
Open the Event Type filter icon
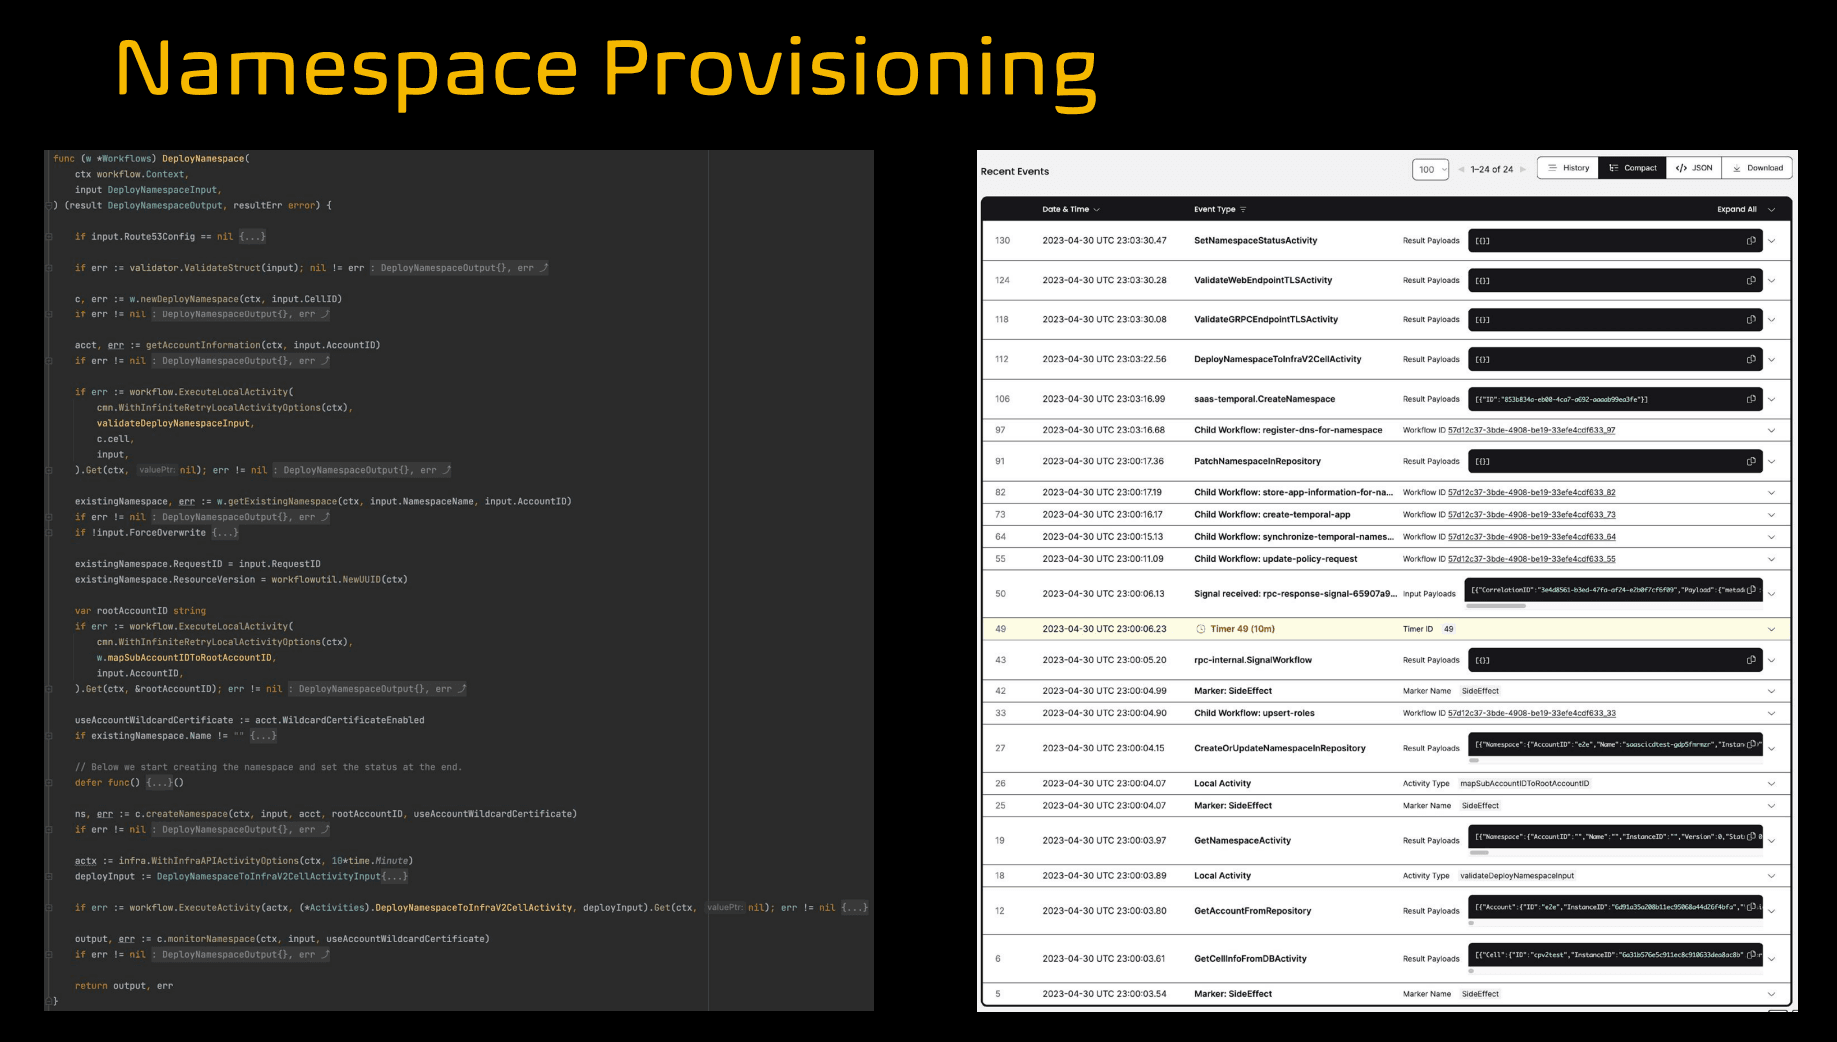(1243, 210)
